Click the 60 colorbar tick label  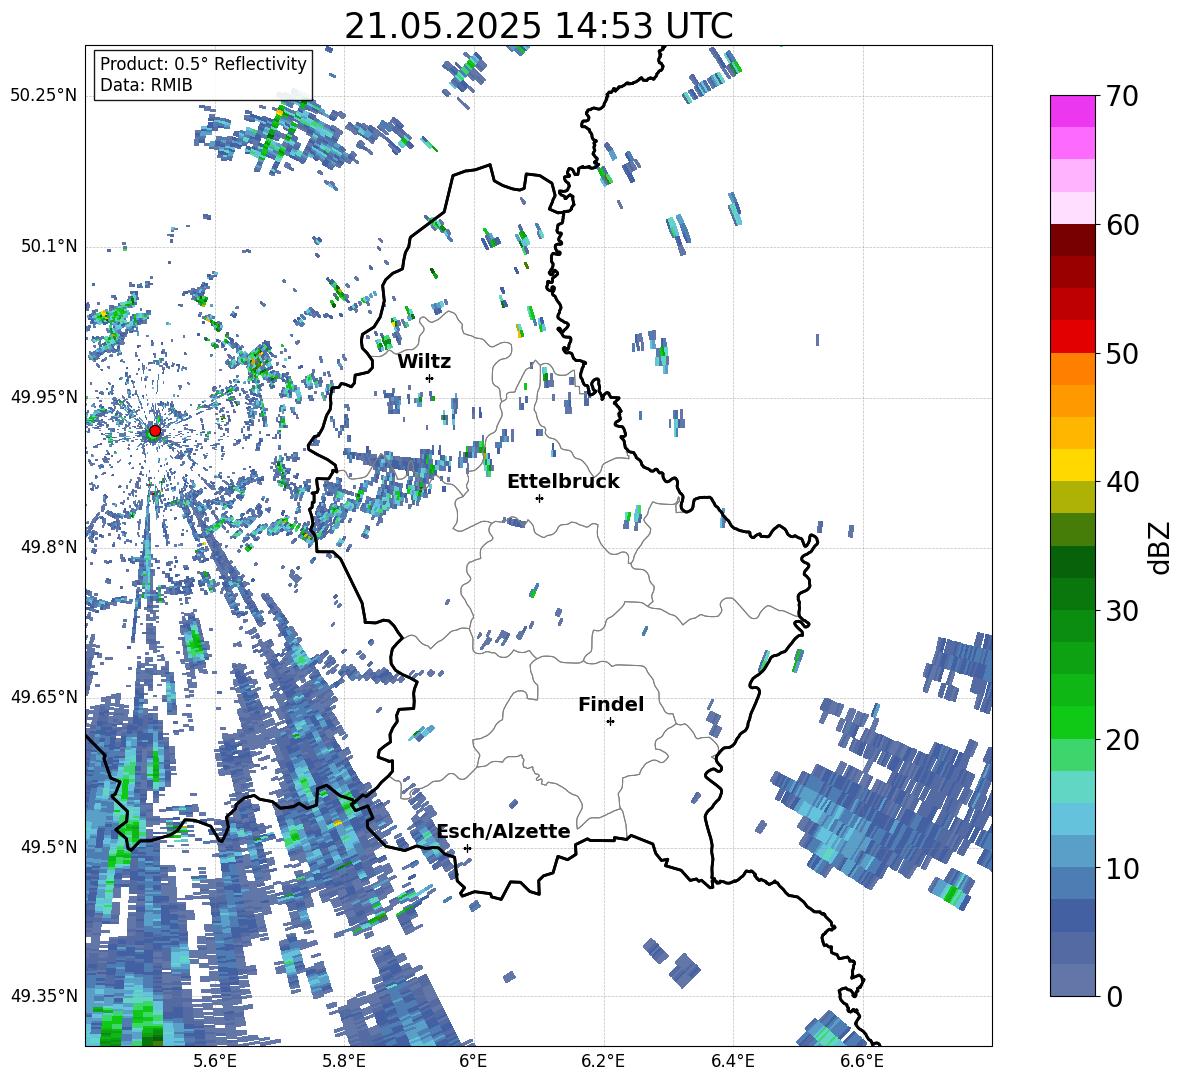click(x=1122, y=225)
